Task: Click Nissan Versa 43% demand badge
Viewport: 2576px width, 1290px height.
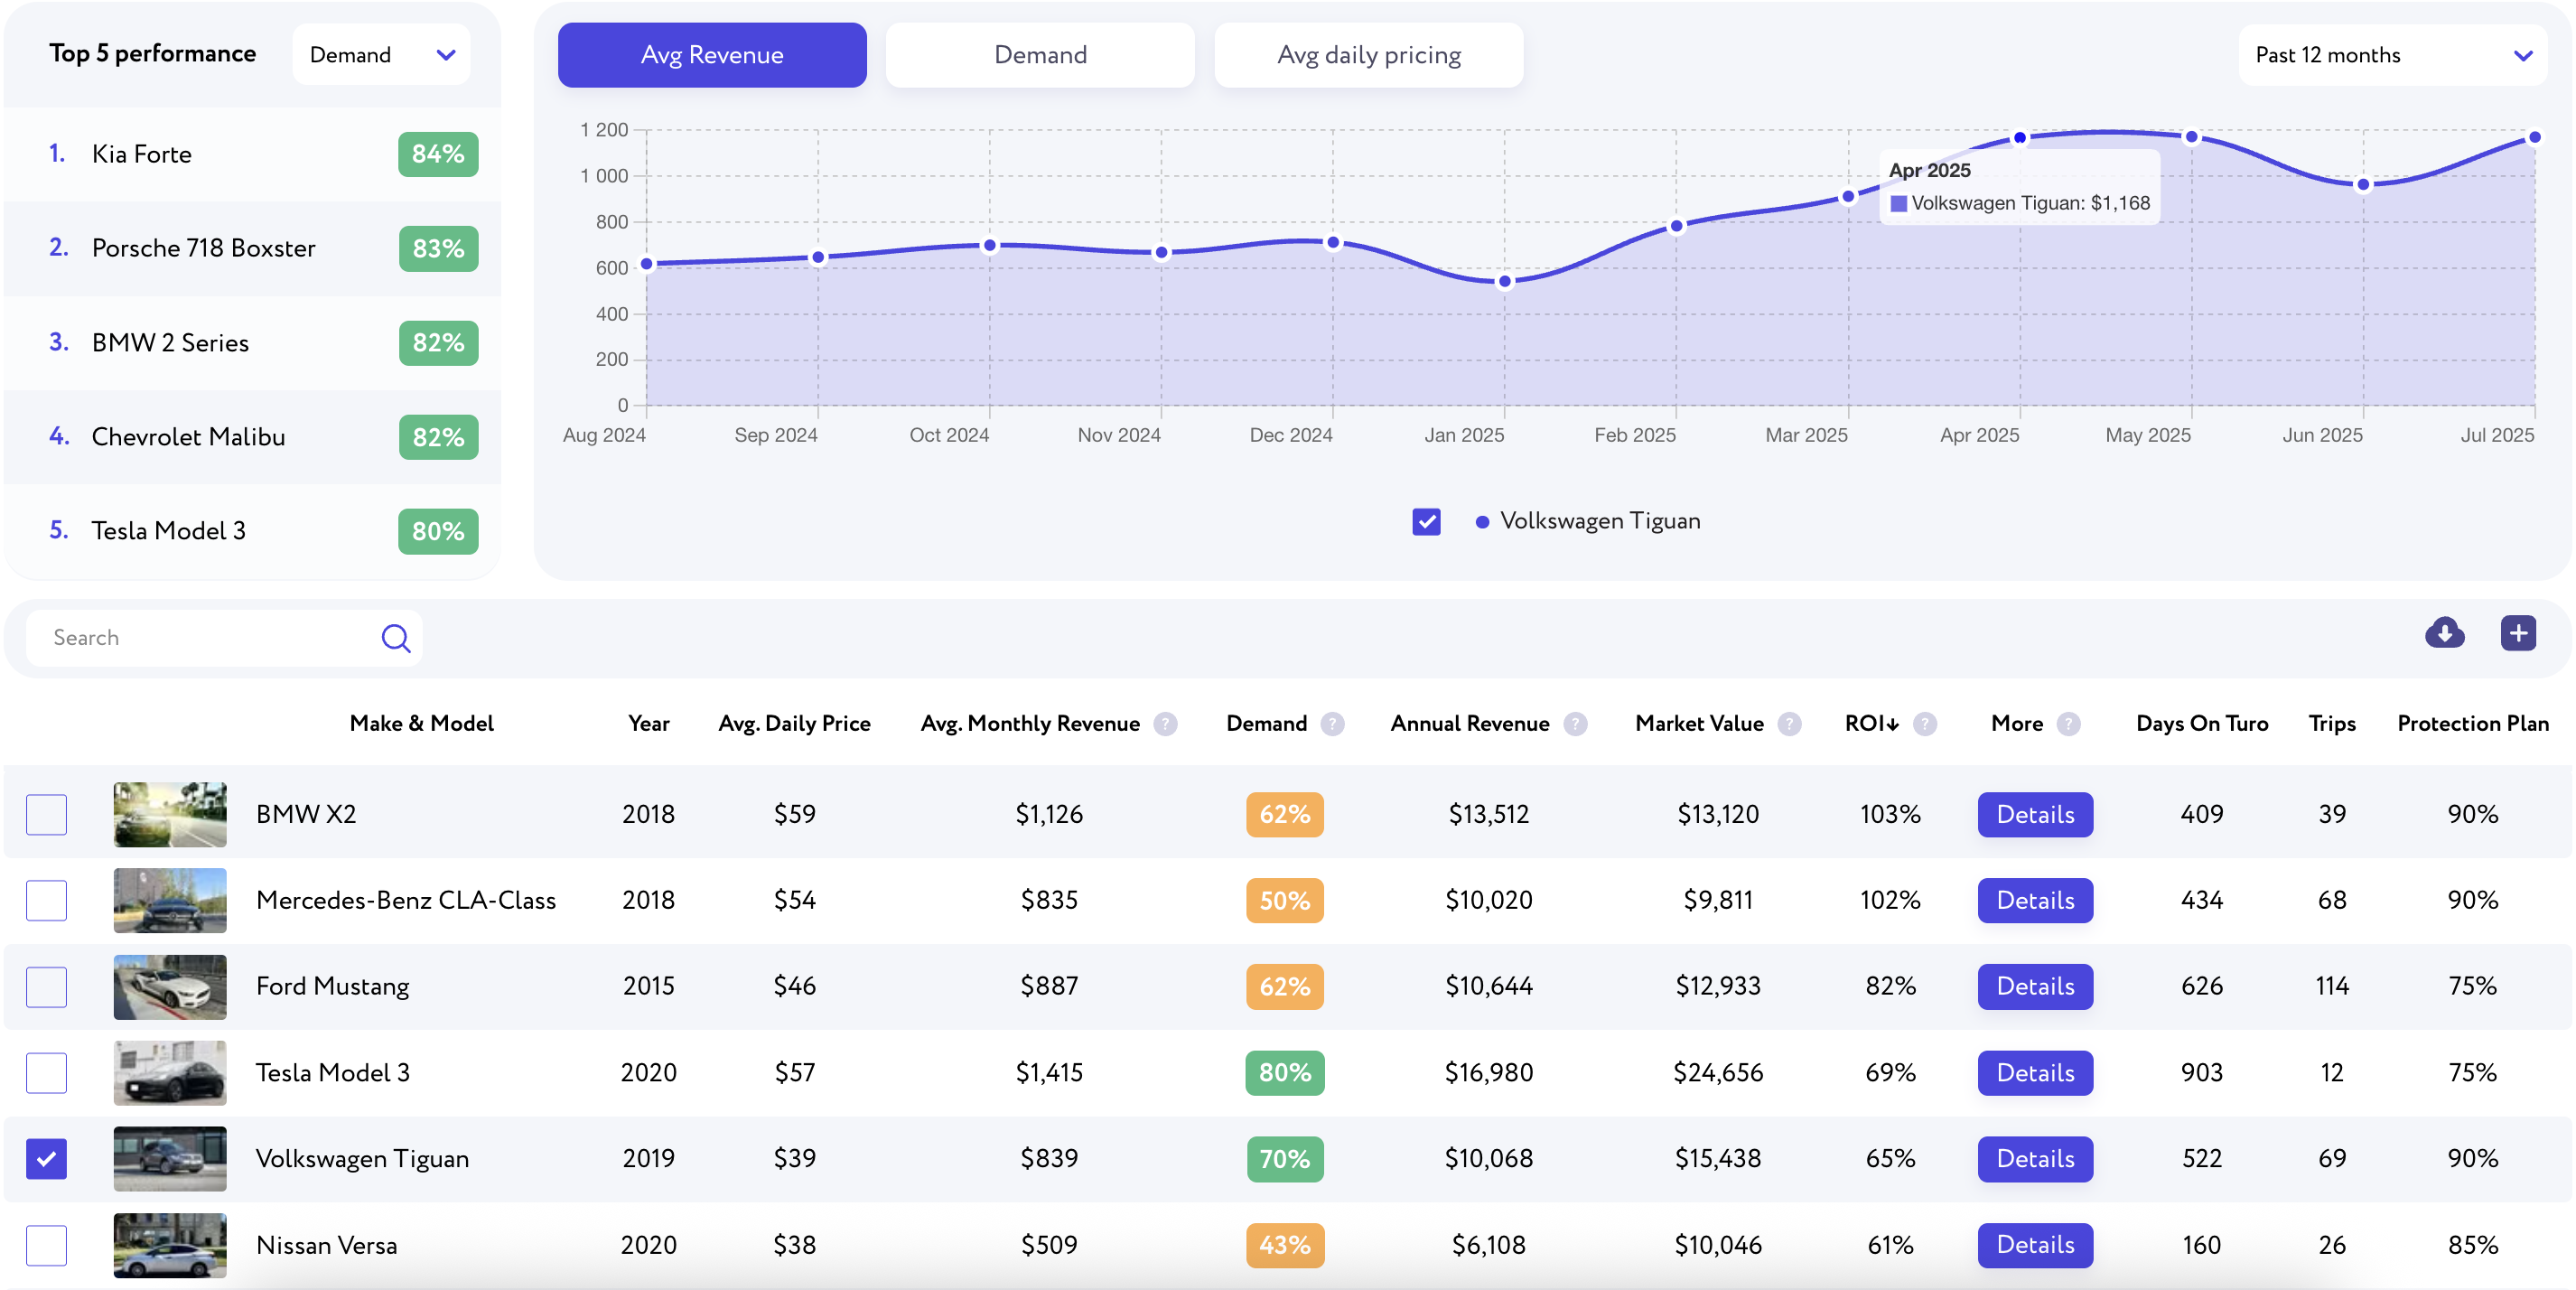Action: (1284, 1245)
